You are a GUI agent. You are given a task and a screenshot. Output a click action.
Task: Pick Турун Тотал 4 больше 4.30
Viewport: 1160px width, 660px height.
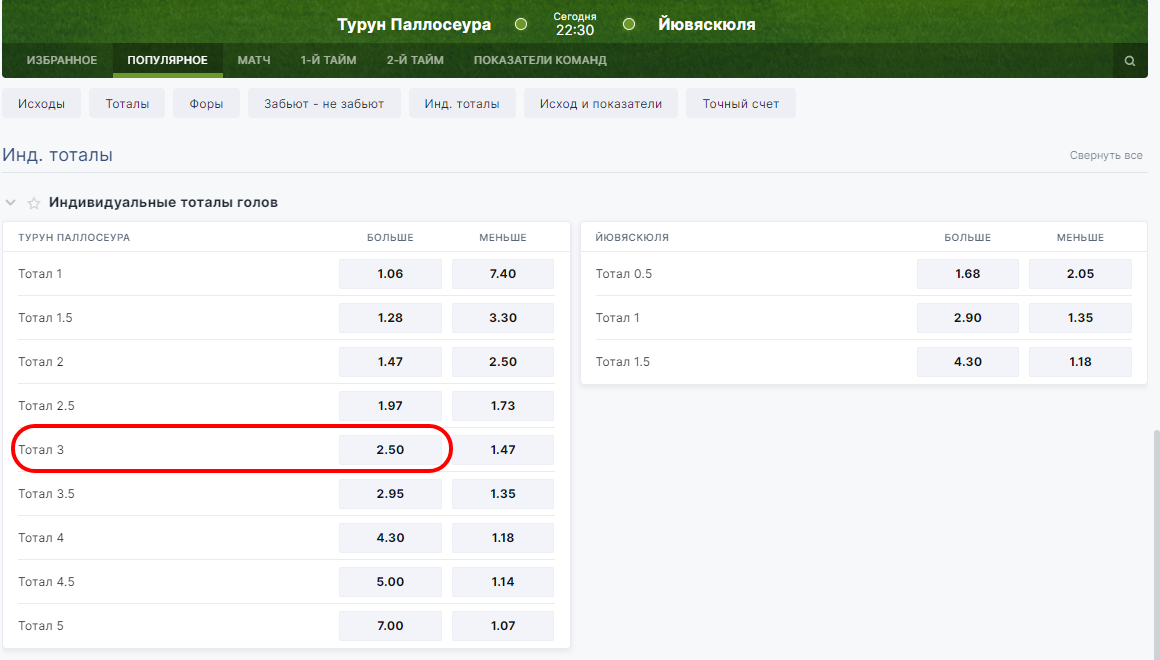point(391,538)
